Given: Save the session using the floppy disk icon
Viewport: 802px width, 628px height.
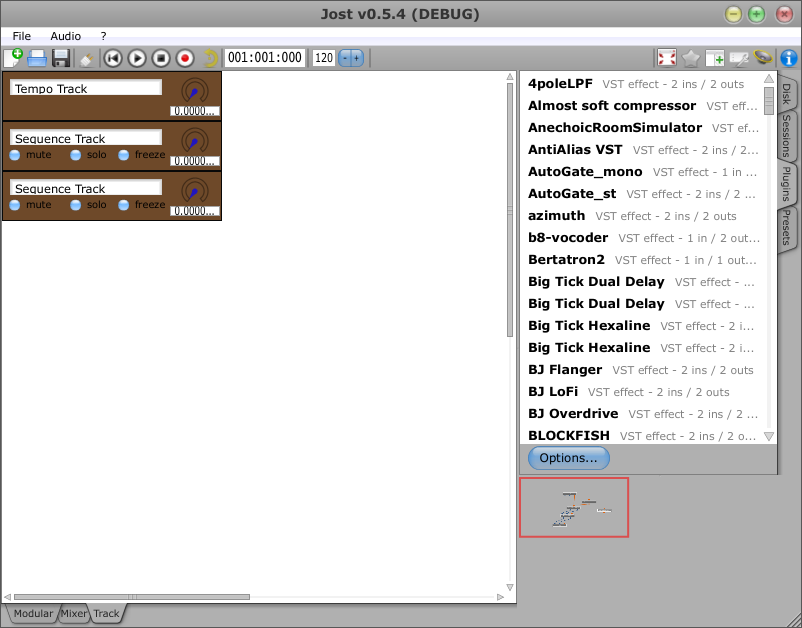Looking at the screenshot, I should coord(61,58).
